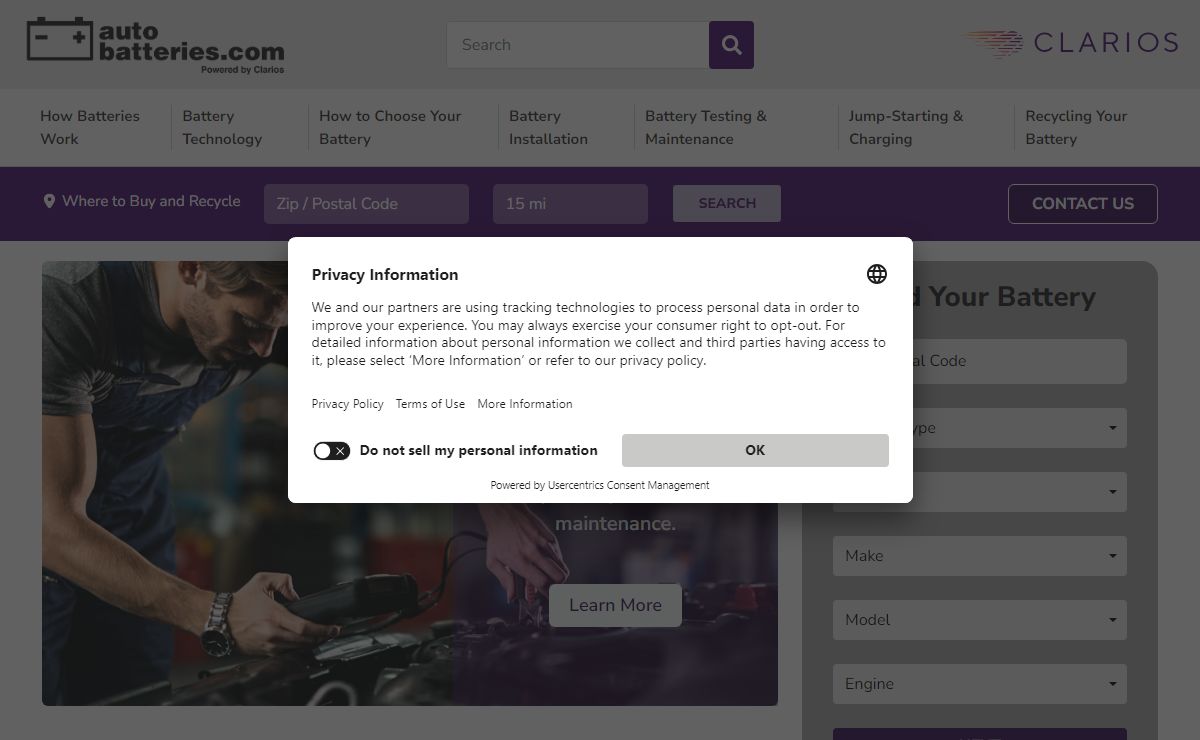Viewport: 1200px width, 740px height.
Task: Open the More Information link
Action: click(x=525, y=404)
